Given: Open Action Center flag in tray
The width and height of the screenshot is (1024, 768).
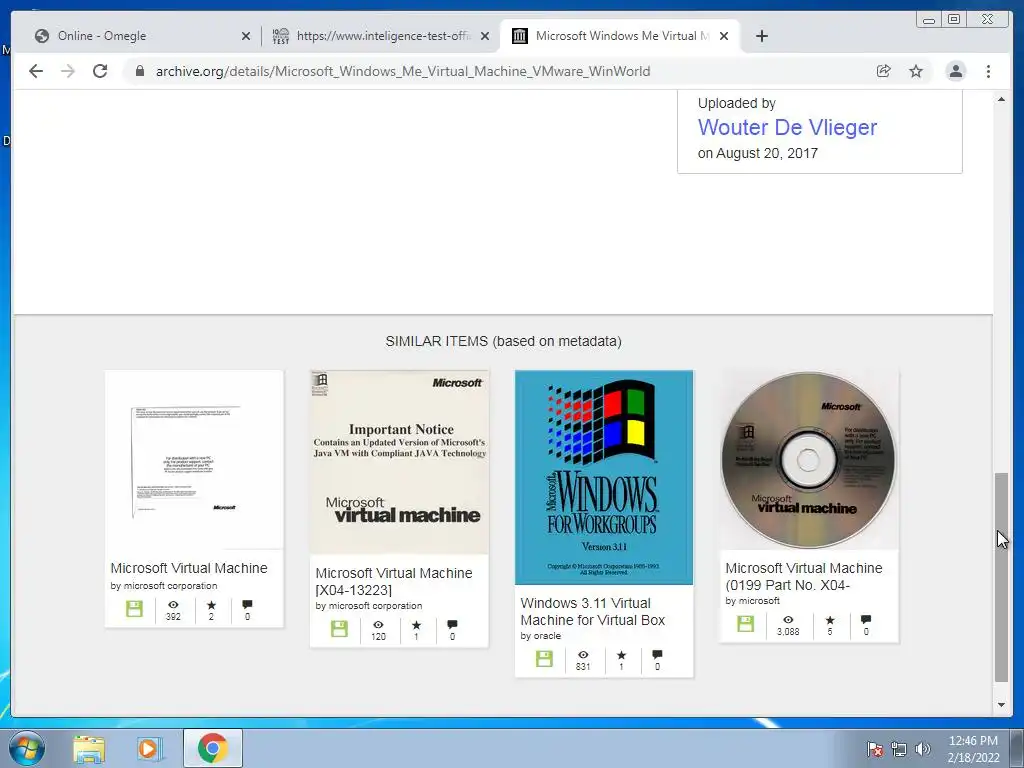Looking at the screenshot, I should click(874, 749).
